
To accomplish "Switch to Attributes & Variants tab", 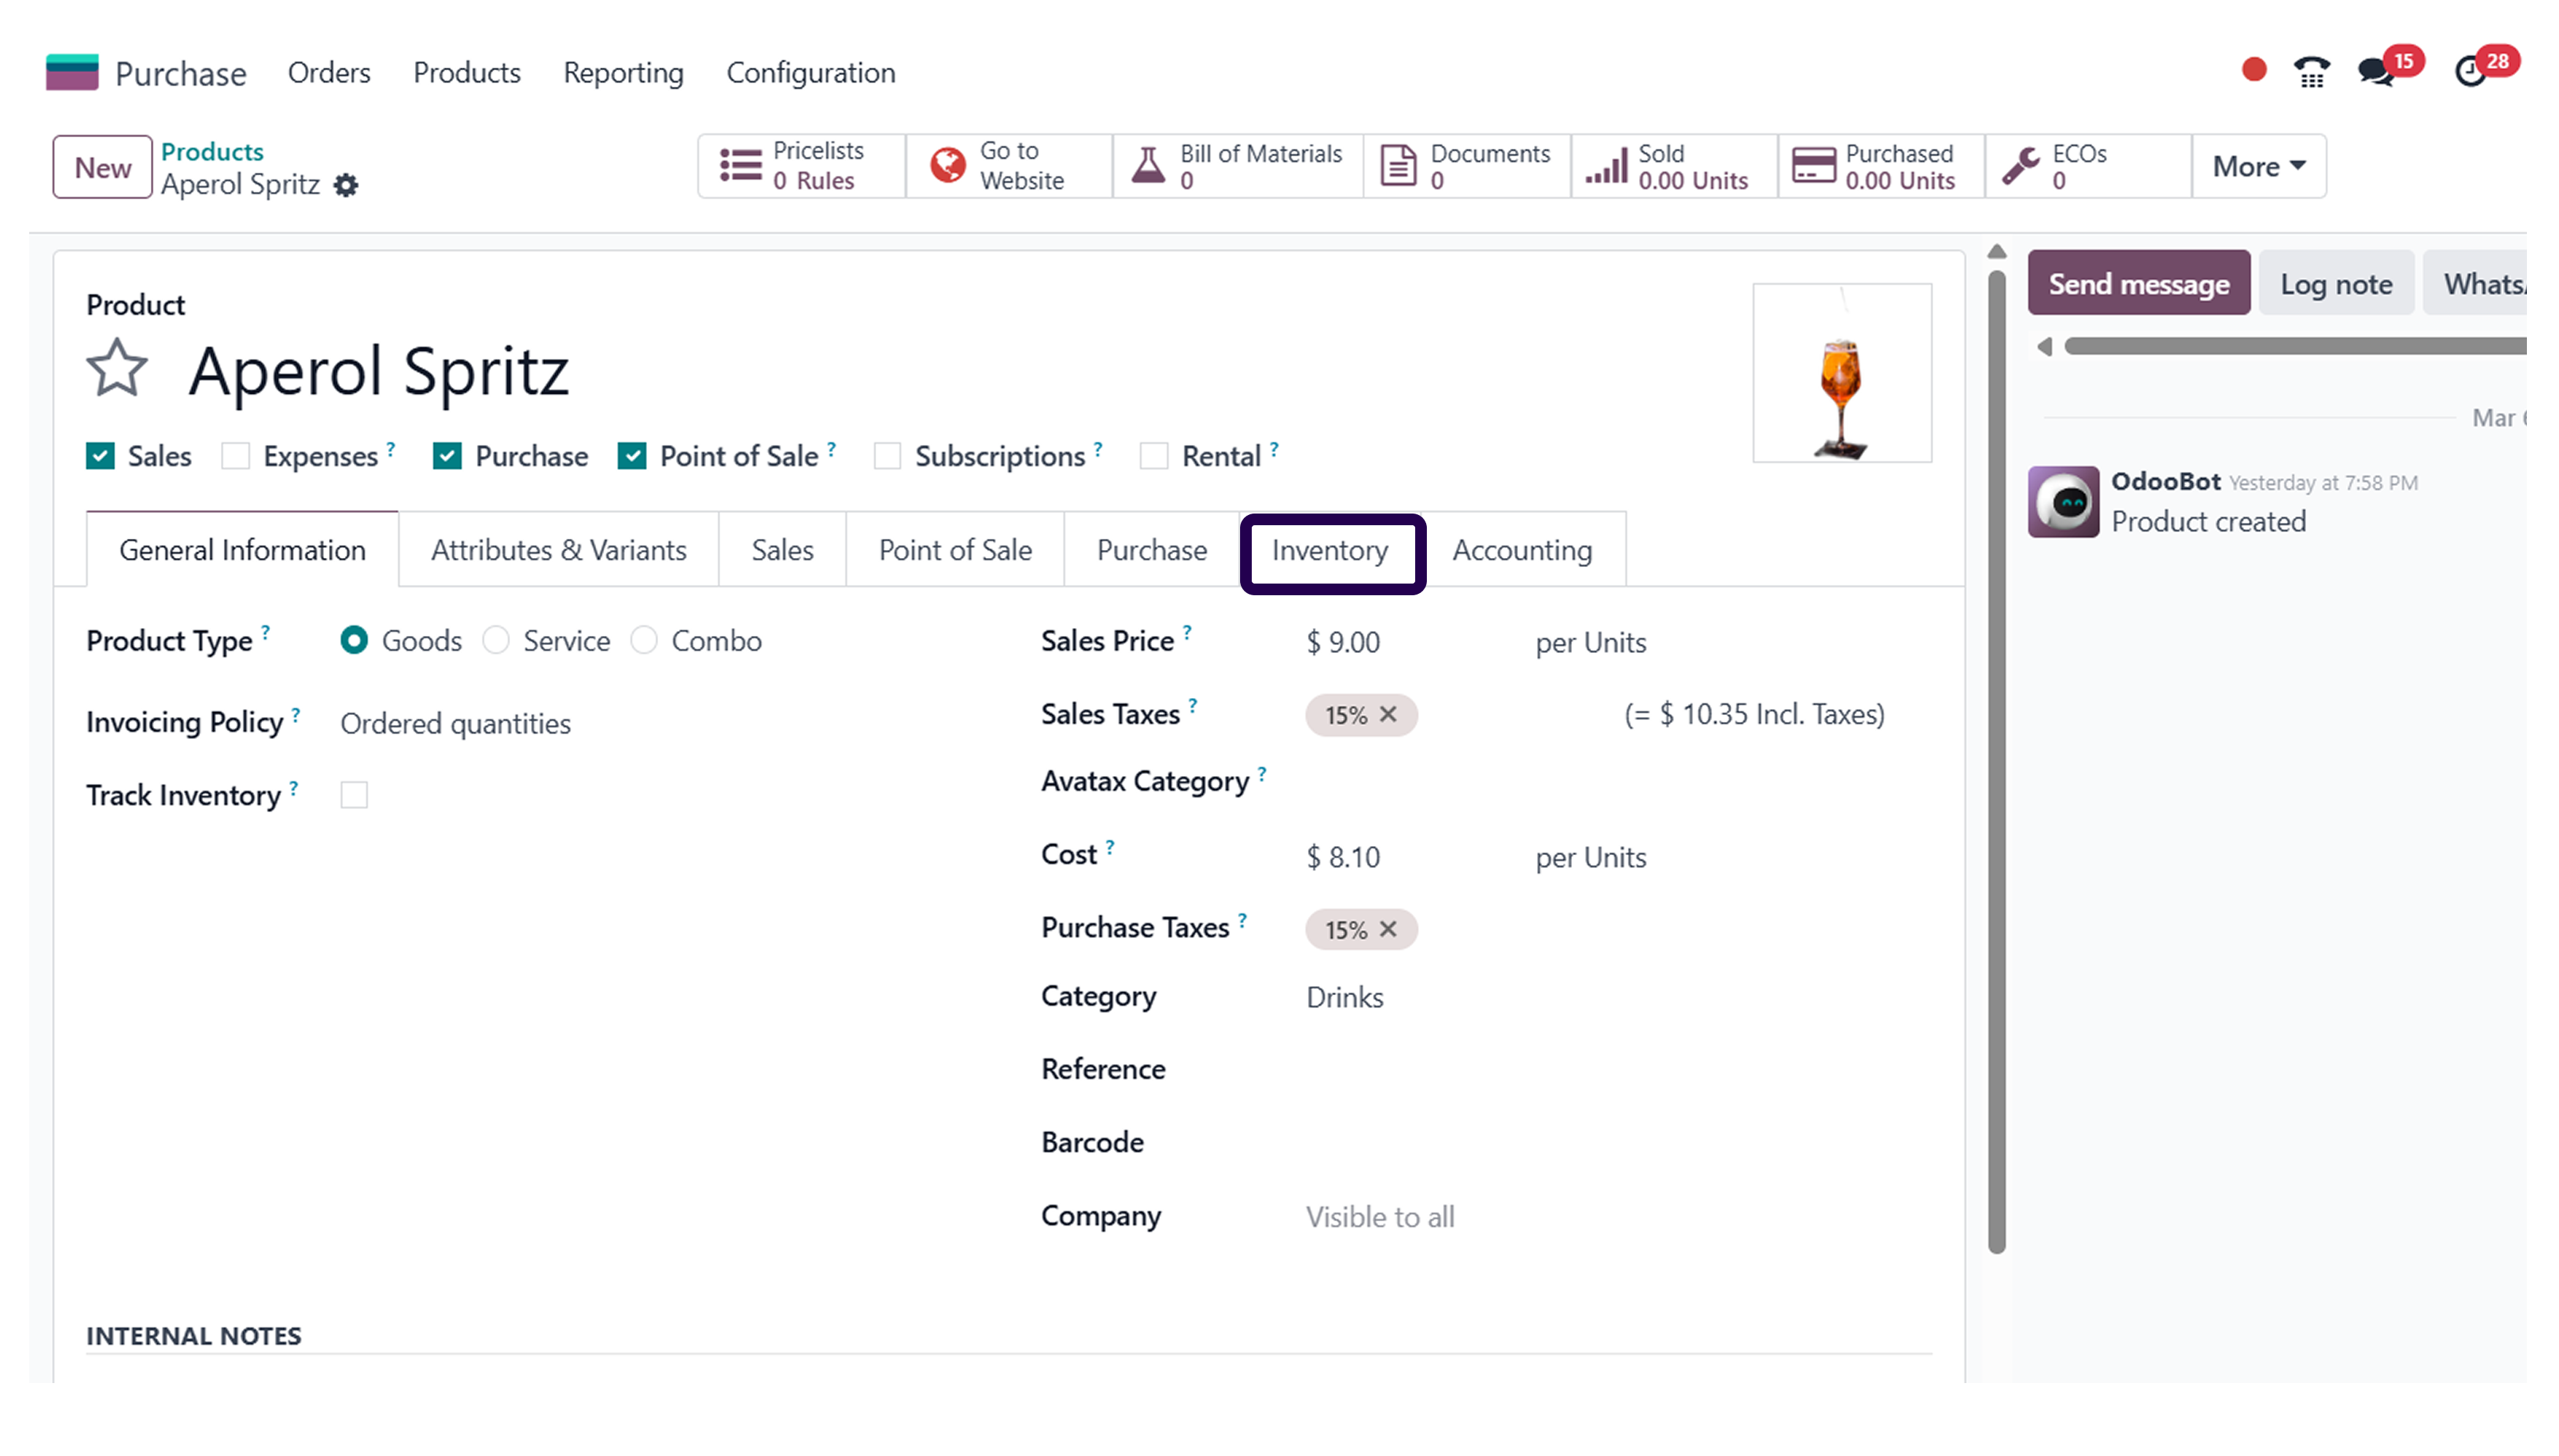I will point(558,551).
